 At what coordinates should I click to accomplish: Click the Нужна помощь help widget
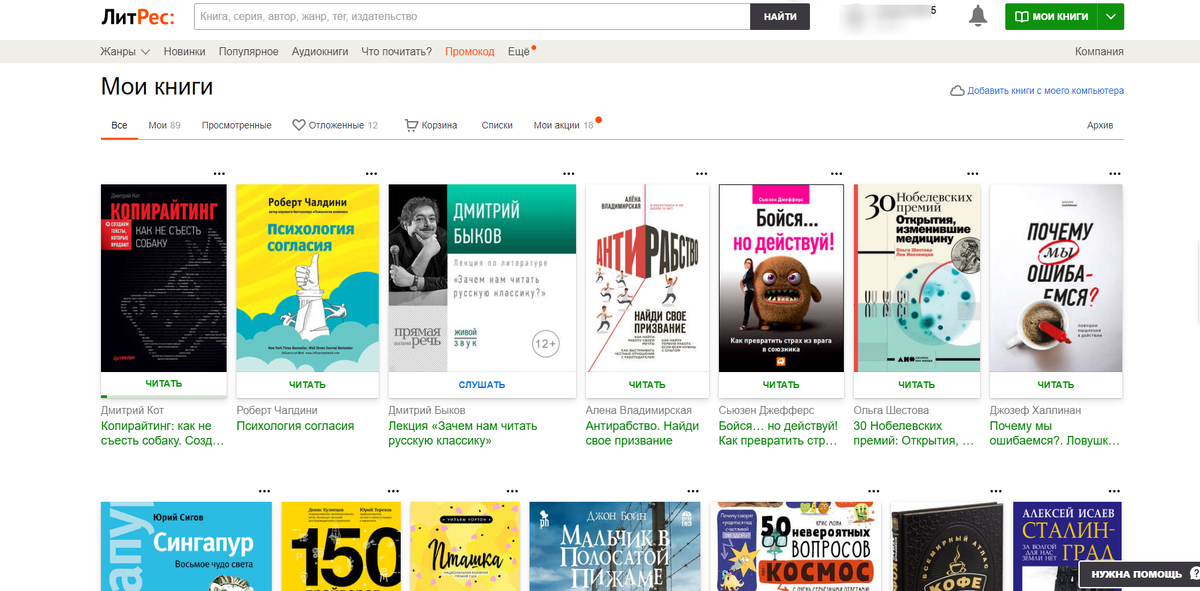1139,574
